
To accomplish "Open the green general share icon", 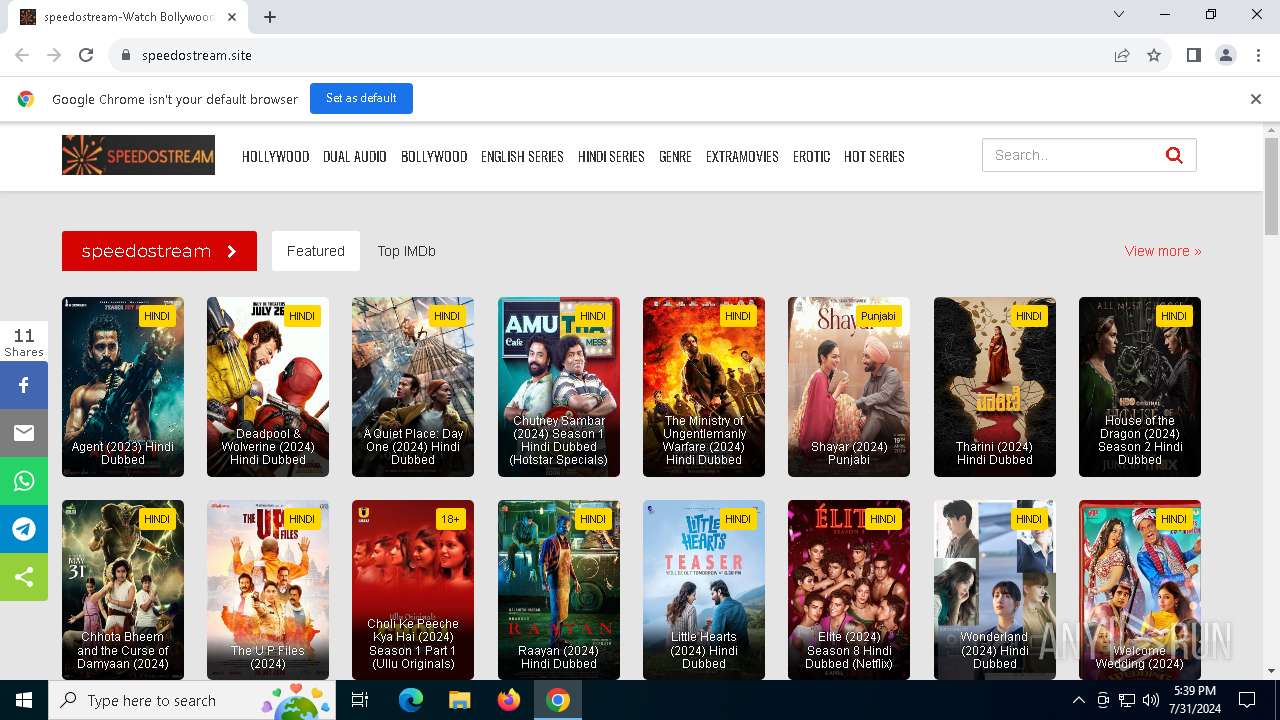I will (24, 577).
